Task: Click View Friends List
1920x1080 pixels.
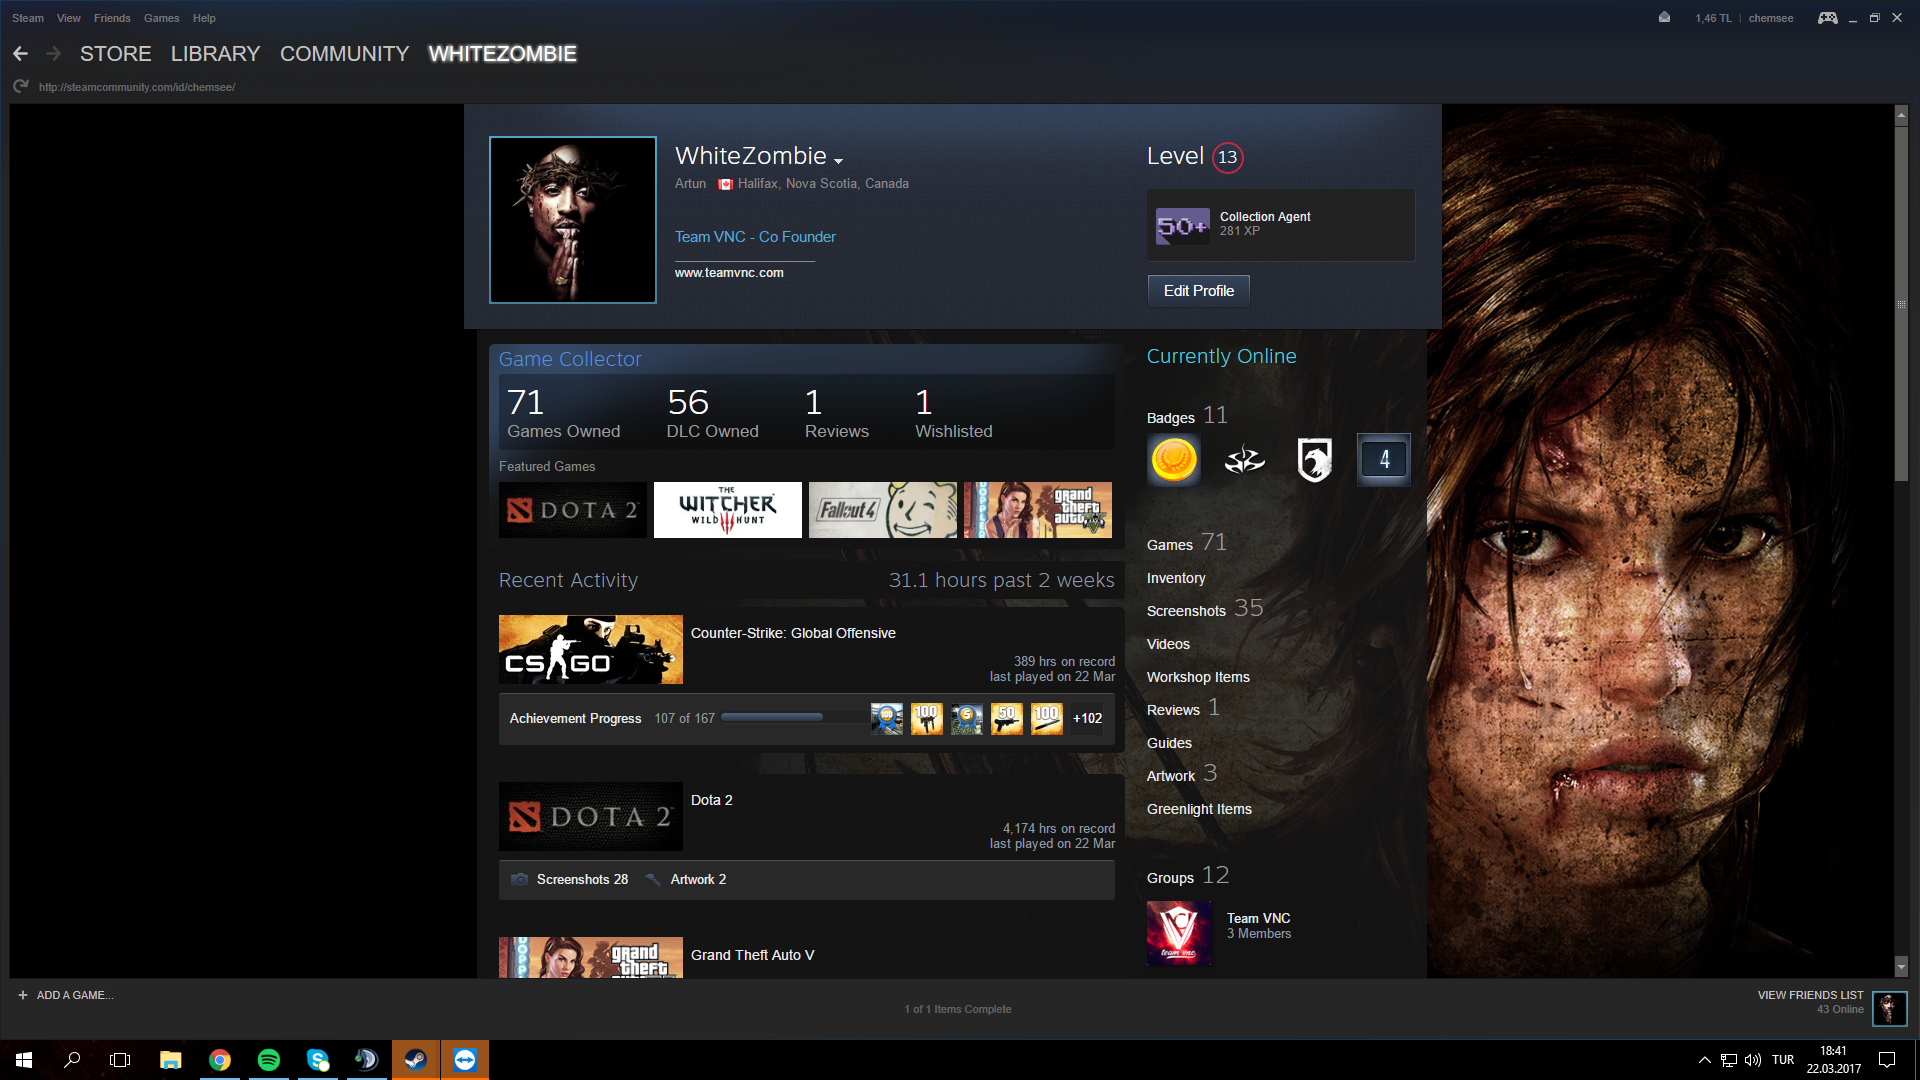Action: 1810,995
